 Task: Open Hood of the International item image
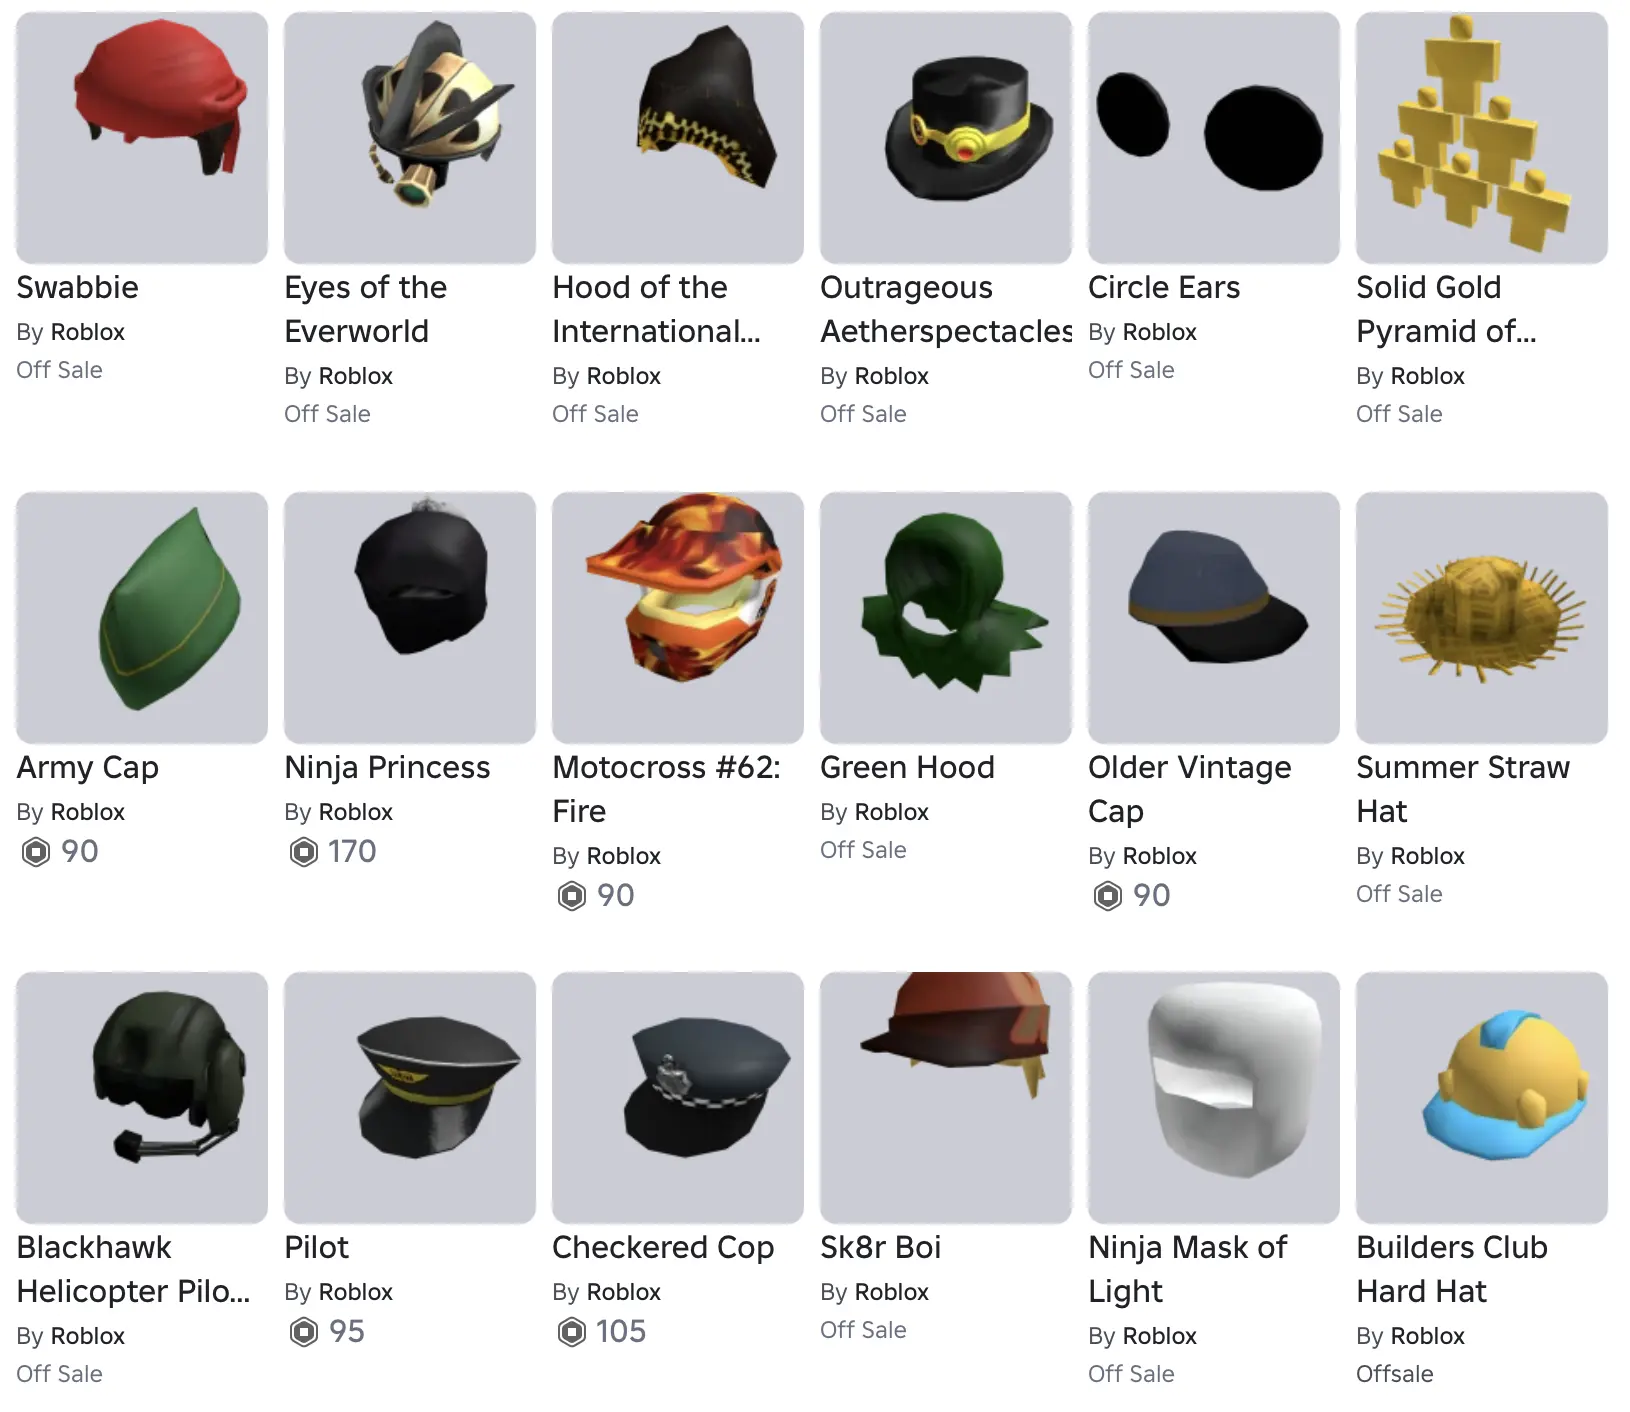[678, 138]
